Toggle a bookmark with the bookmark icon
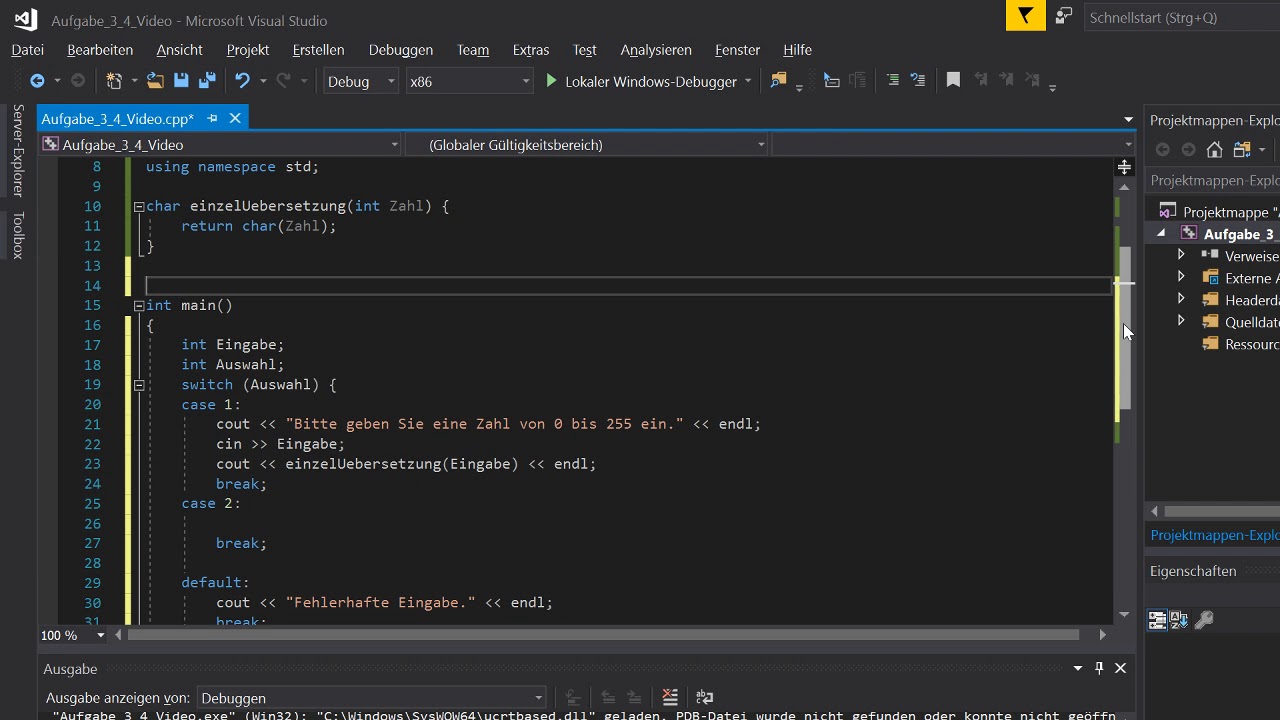1280x720 pixels. point(953,80)
